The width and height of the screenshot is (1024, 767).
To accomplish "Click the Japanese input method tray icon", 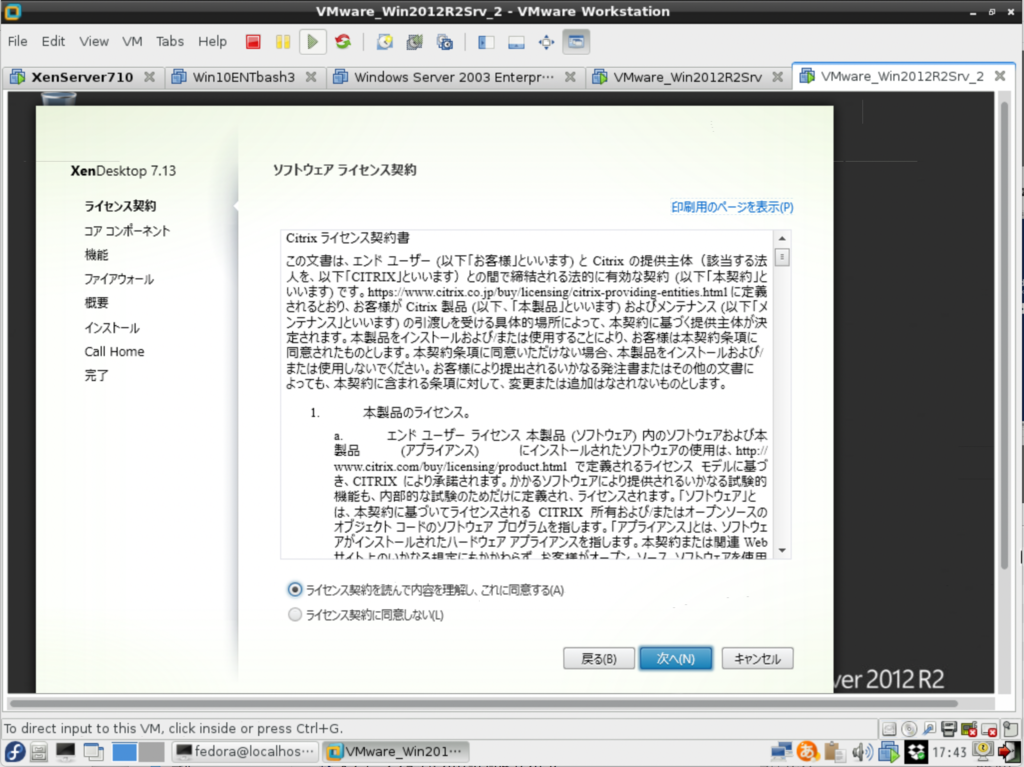I will (x=808, y=752).
